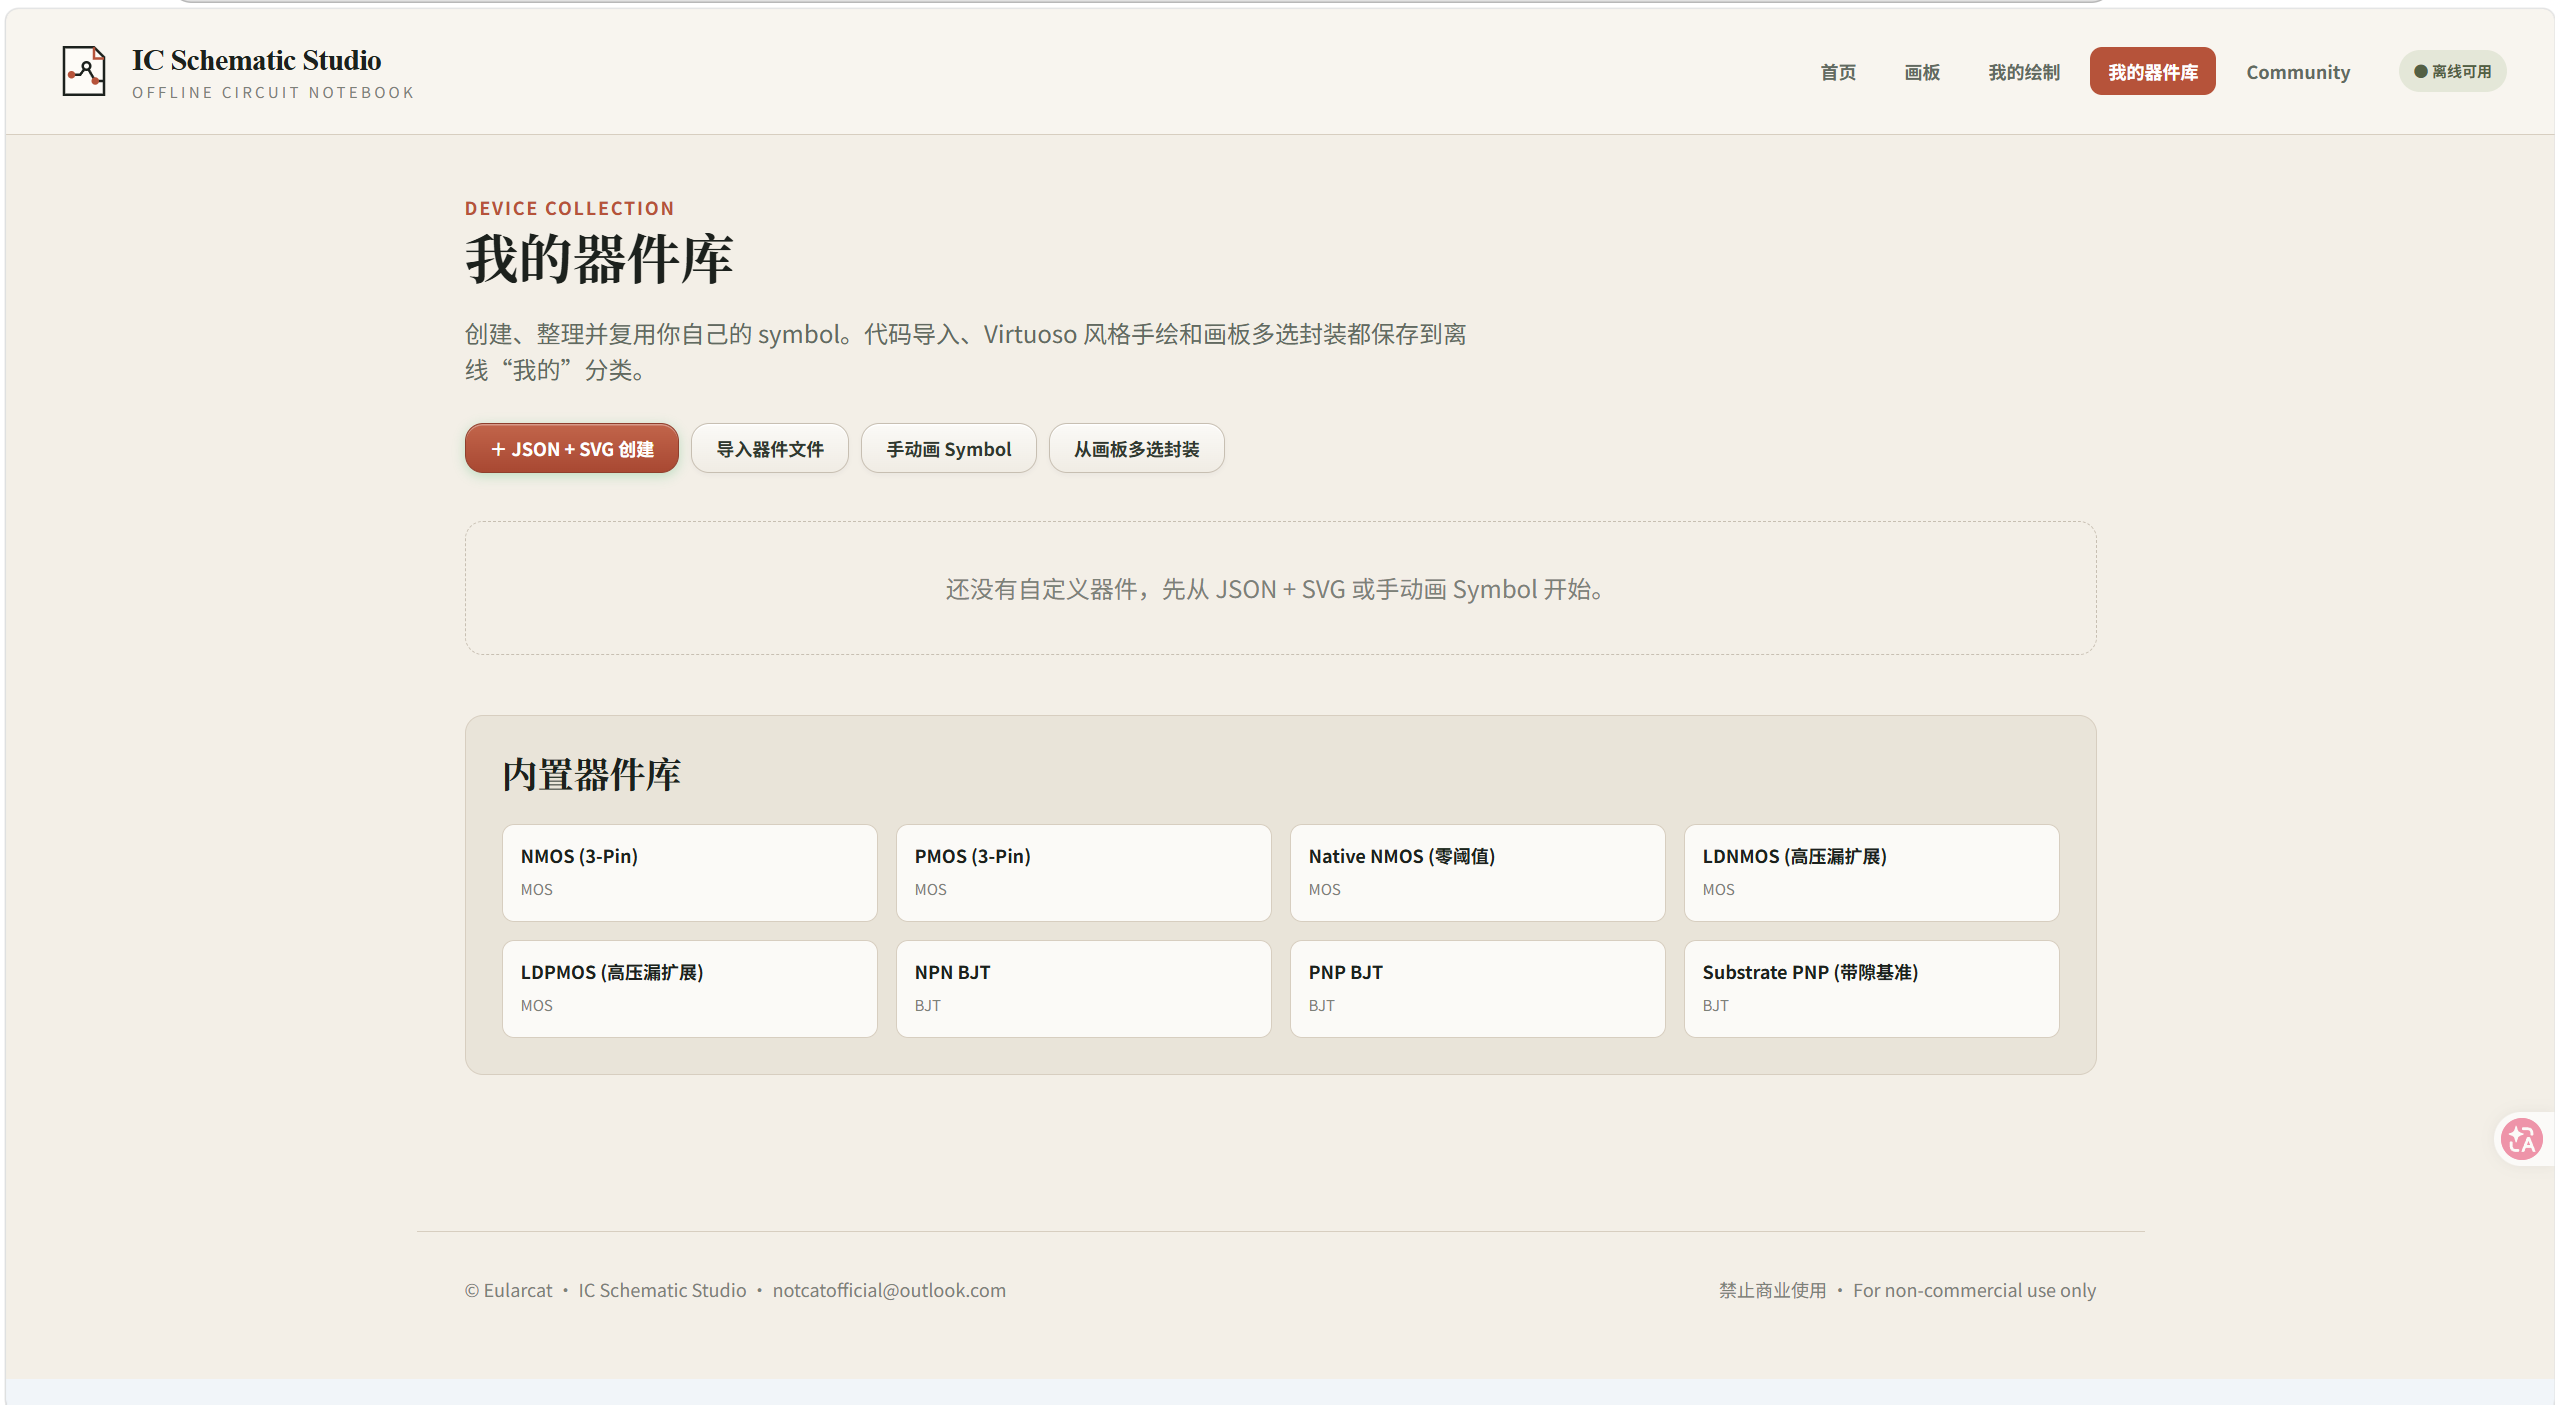Screen dimensions: 2559x1405
Task: Open the Community nav link
Action: (2297, 72)
